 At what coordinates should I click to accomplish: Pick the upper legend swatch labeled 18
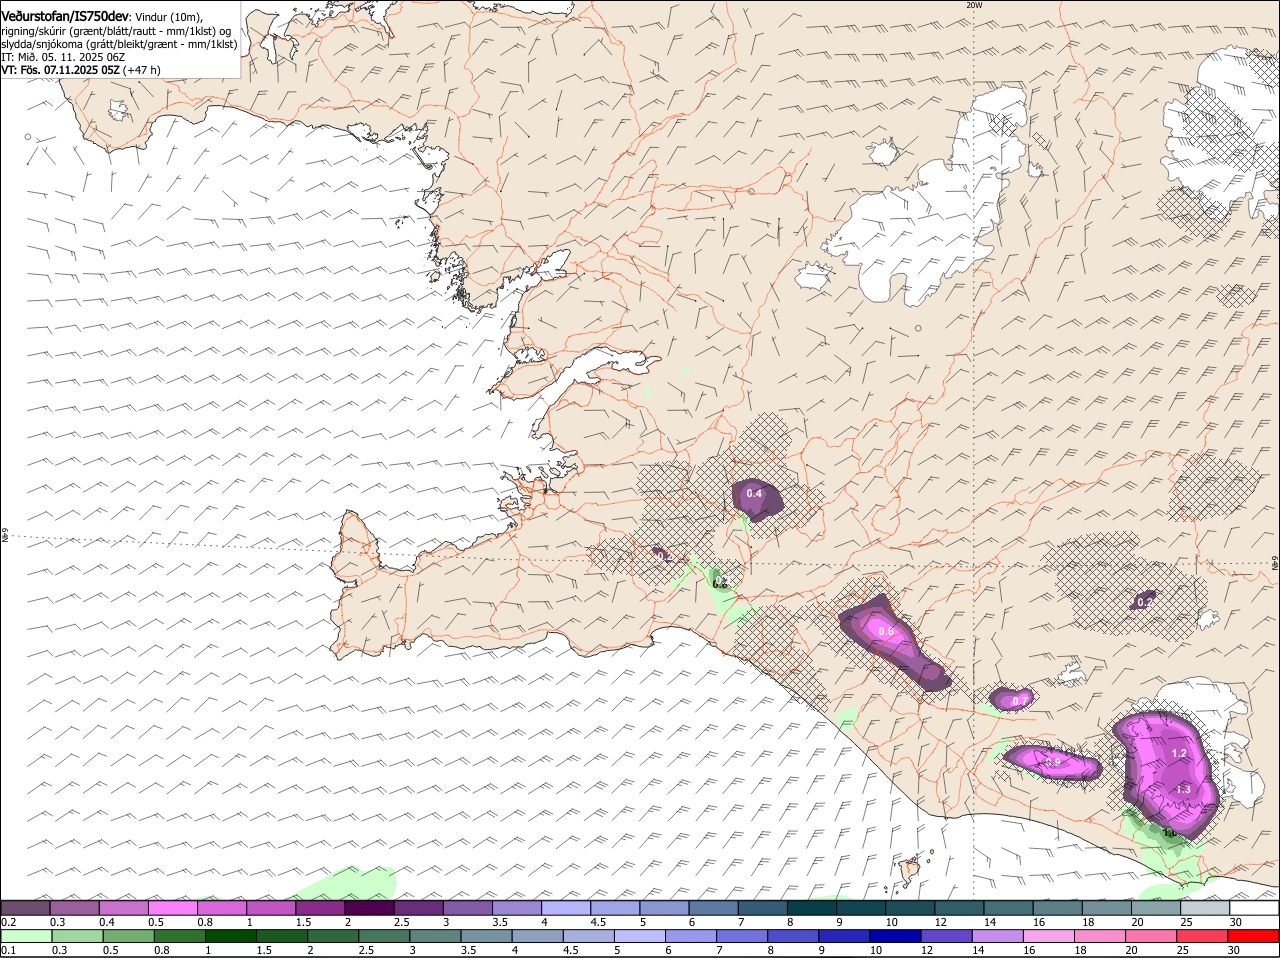tap(1108, 908)
